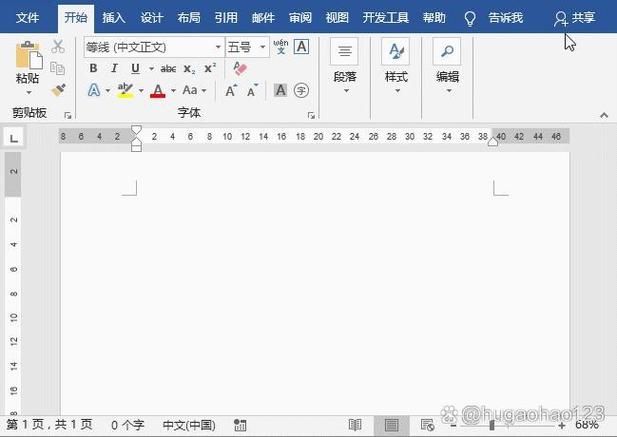
Task: Select the Format Painter brush icon
Action: pos(58,90)
